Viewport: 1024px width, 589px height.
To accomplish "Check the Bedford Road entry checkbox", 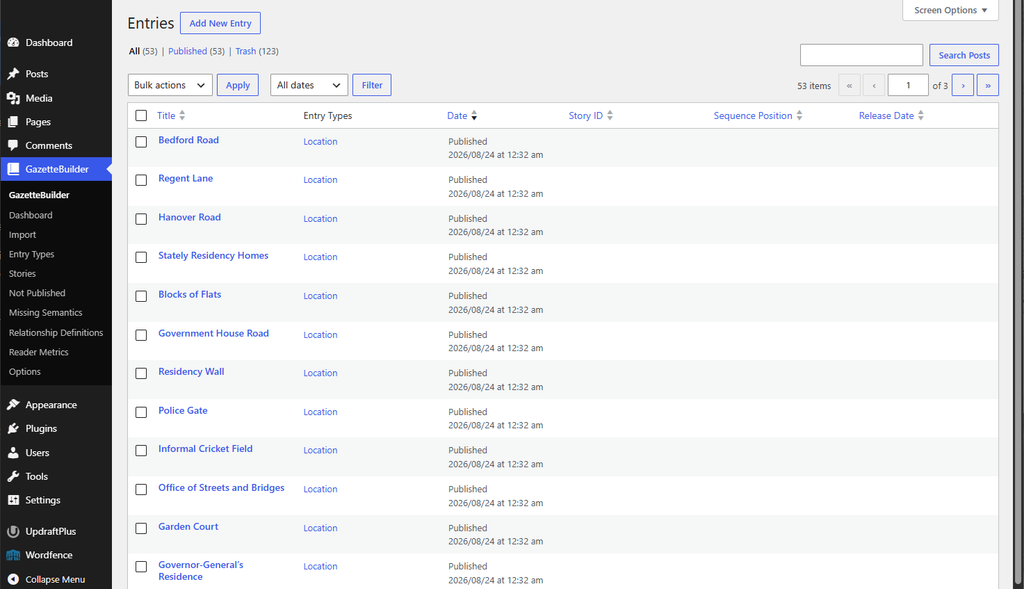I will click(141, 142).
